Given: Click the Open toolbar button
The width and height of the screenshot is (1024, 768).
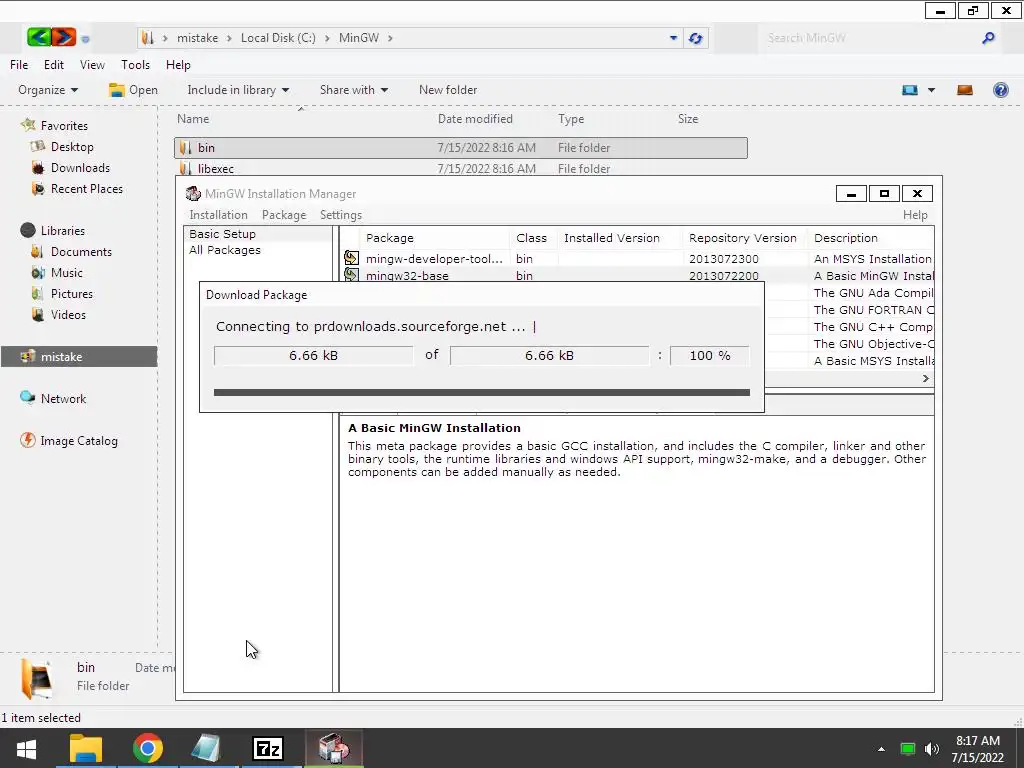Looking at the screenshot, I should (x=133, y=90).
